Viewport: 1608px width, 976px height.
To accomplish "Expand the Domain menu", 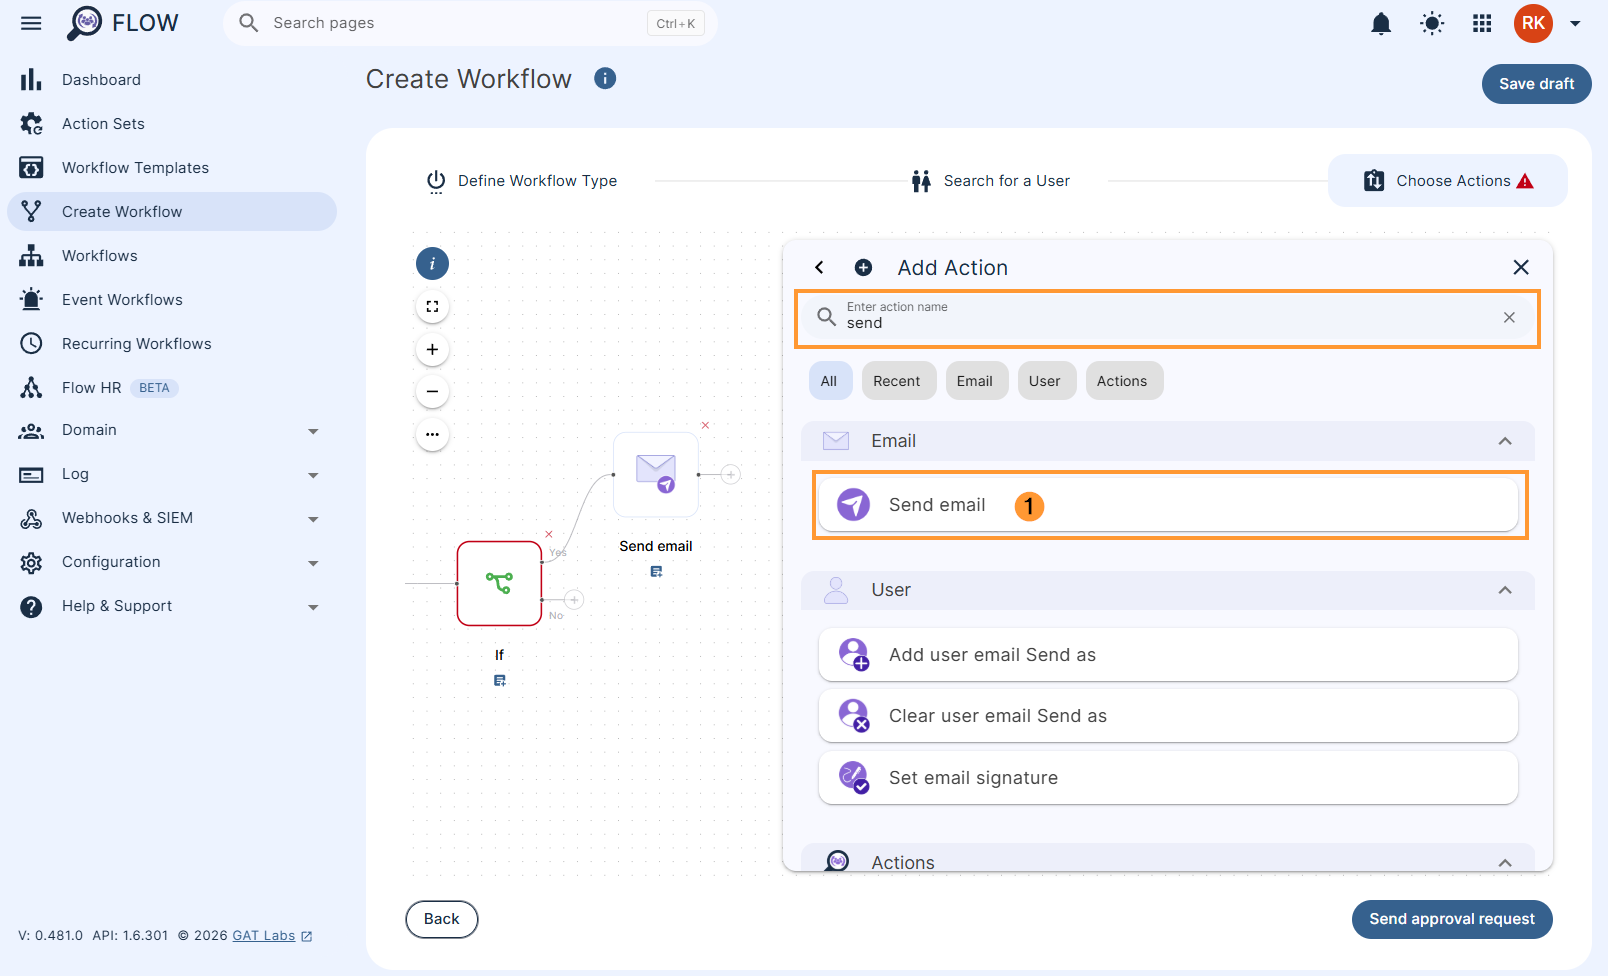I will coord(172,430).
